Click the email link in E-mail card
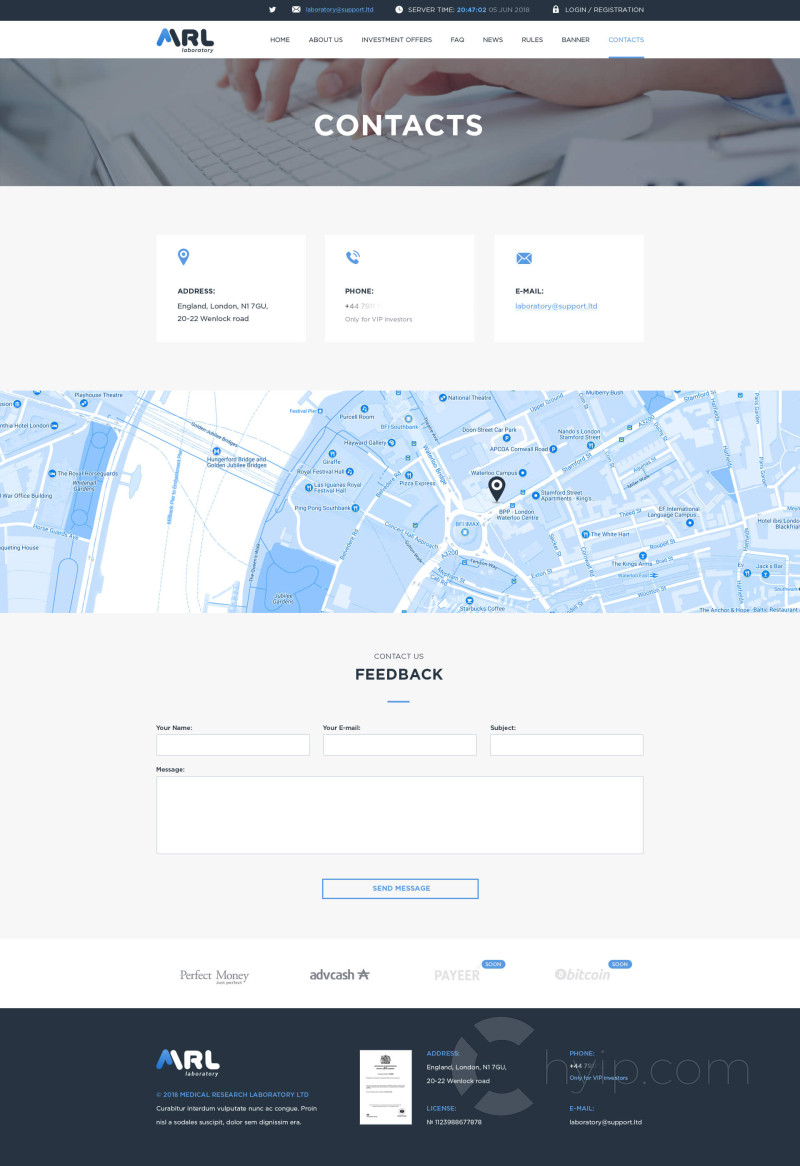 (556, 306)
